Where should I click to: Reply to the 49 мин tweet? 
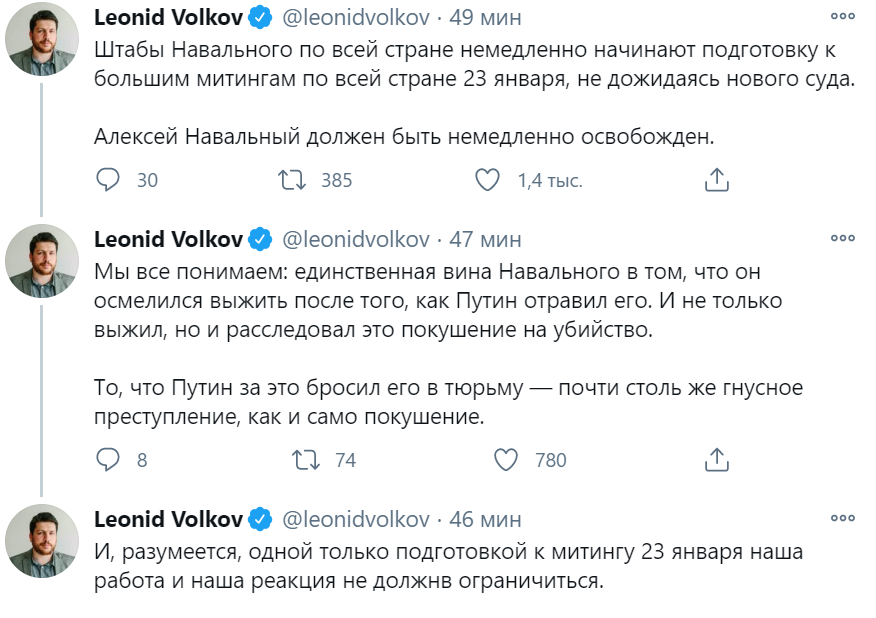point(108,180)
